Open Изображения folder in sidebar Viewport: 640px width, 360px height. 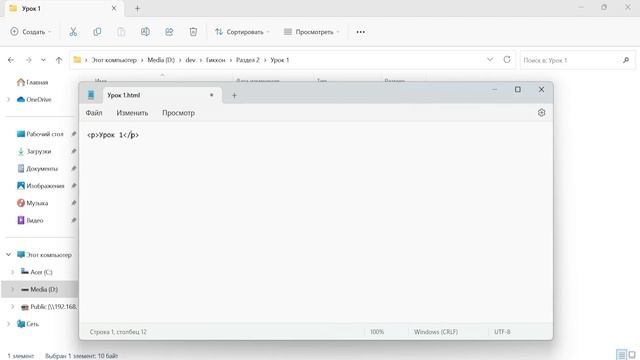41,186
